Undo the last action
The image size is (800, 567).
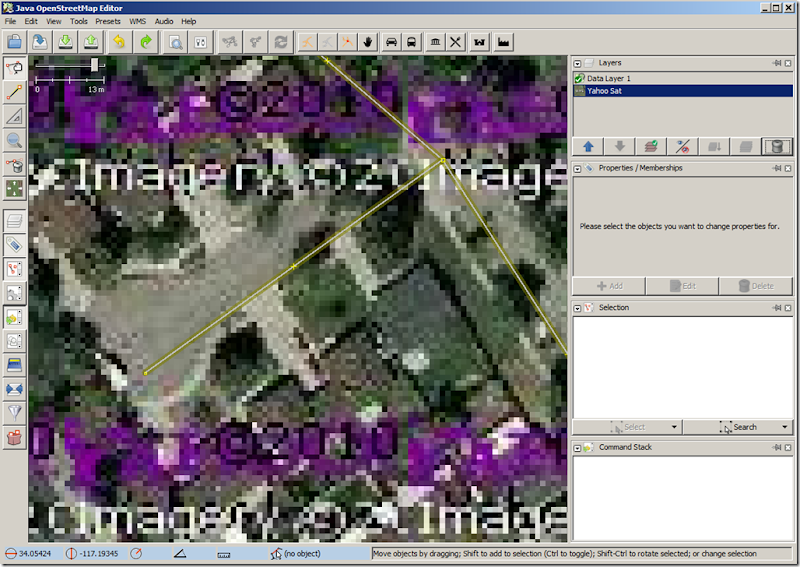(x=119, y=42)
